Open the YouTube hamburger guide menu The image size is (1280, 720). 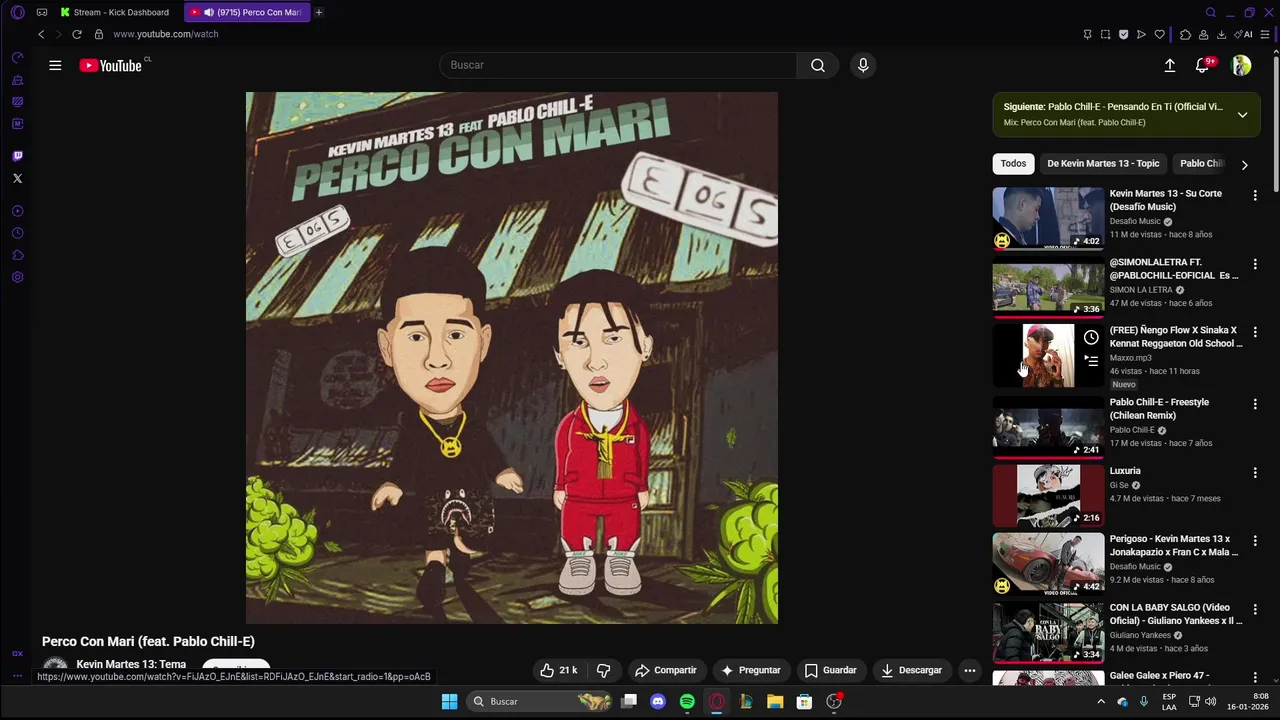tap(55, 65)
